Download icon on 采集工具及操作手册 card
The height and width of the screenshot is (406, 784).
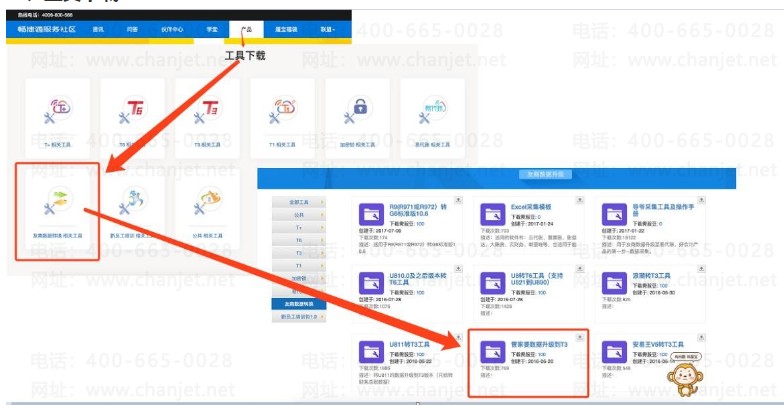tap(701, 200)
